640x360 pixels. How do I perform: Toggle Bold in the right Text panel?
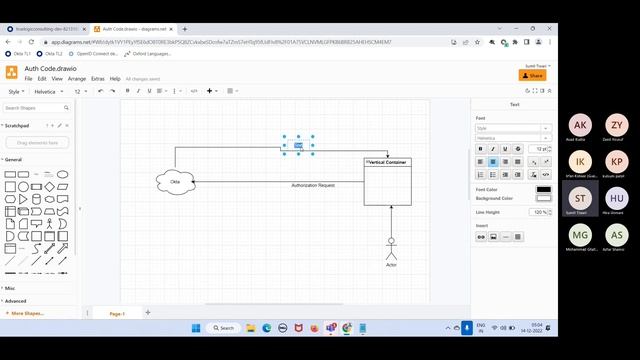point(480,149)
